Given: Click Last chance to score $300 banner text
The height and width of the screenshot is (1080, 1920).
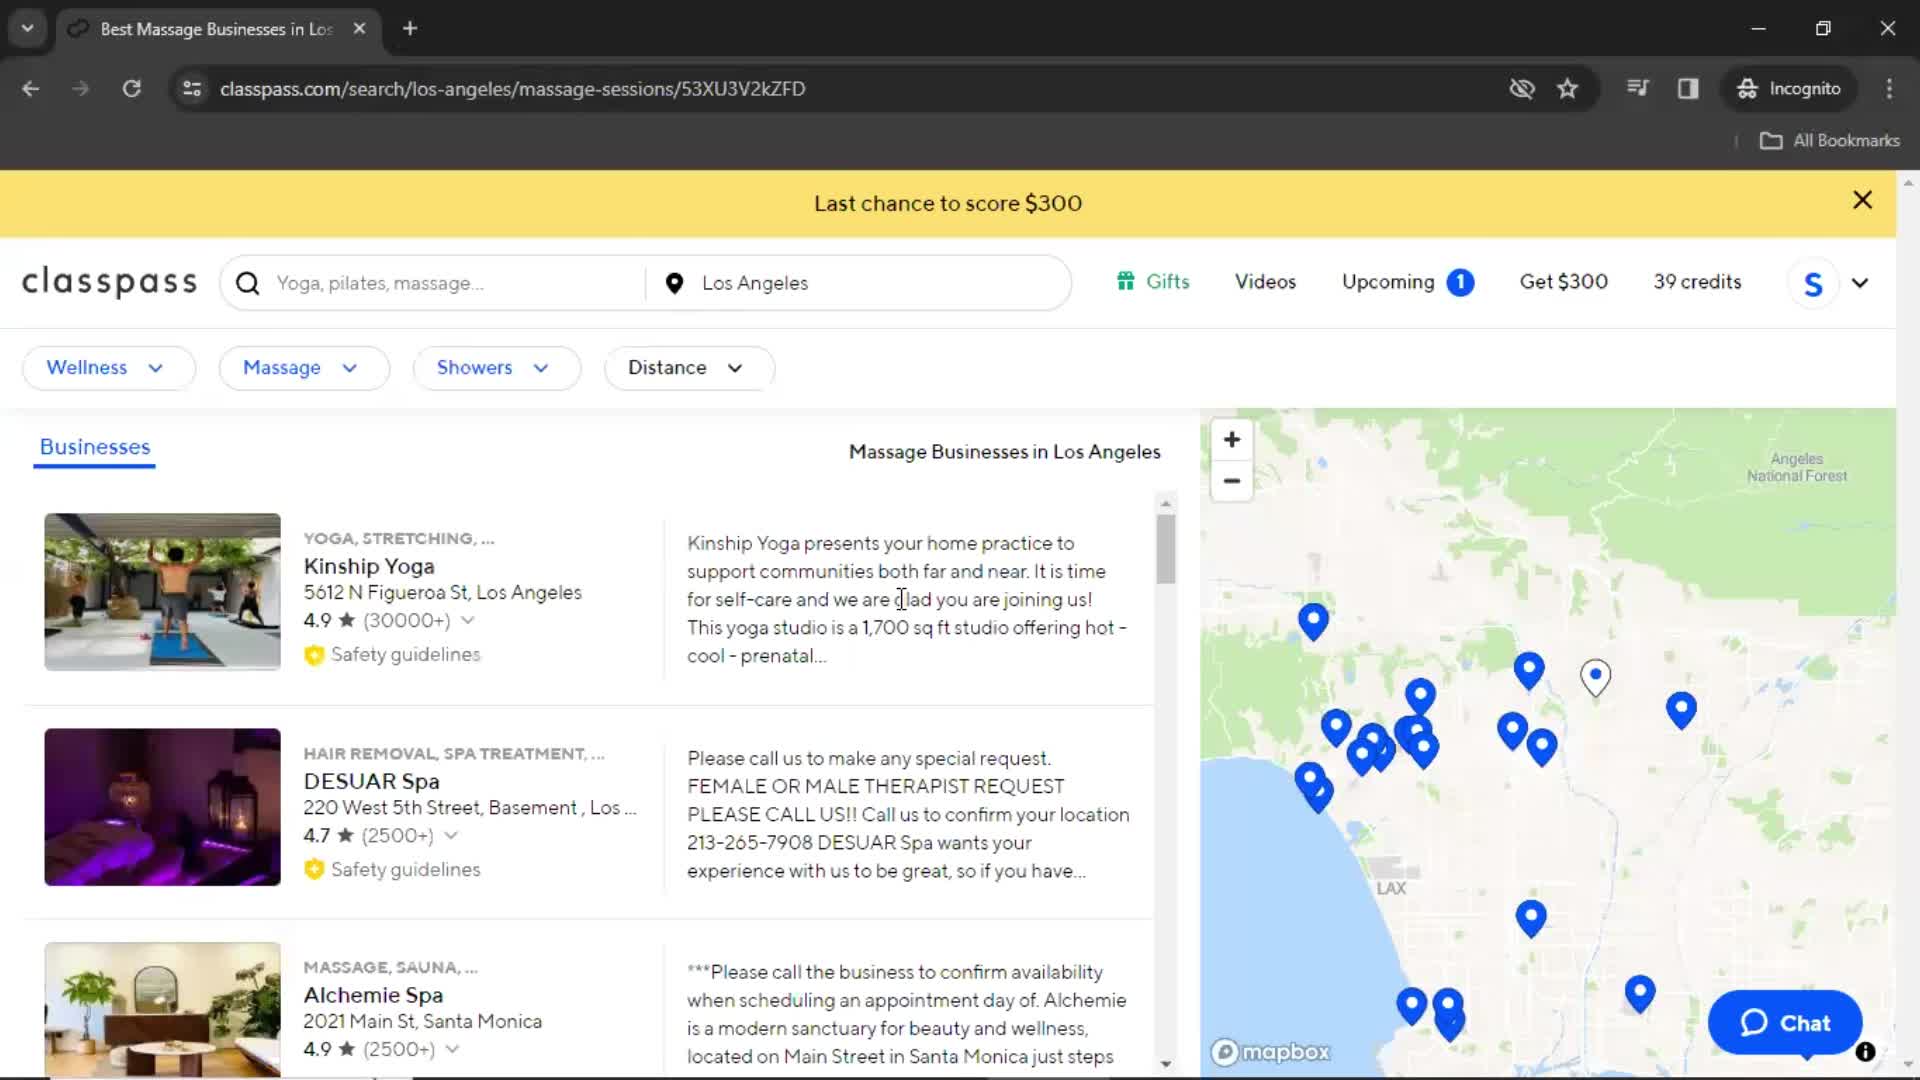Looking at the screenshot, I should pyautogui.click(x=947, y=203).
